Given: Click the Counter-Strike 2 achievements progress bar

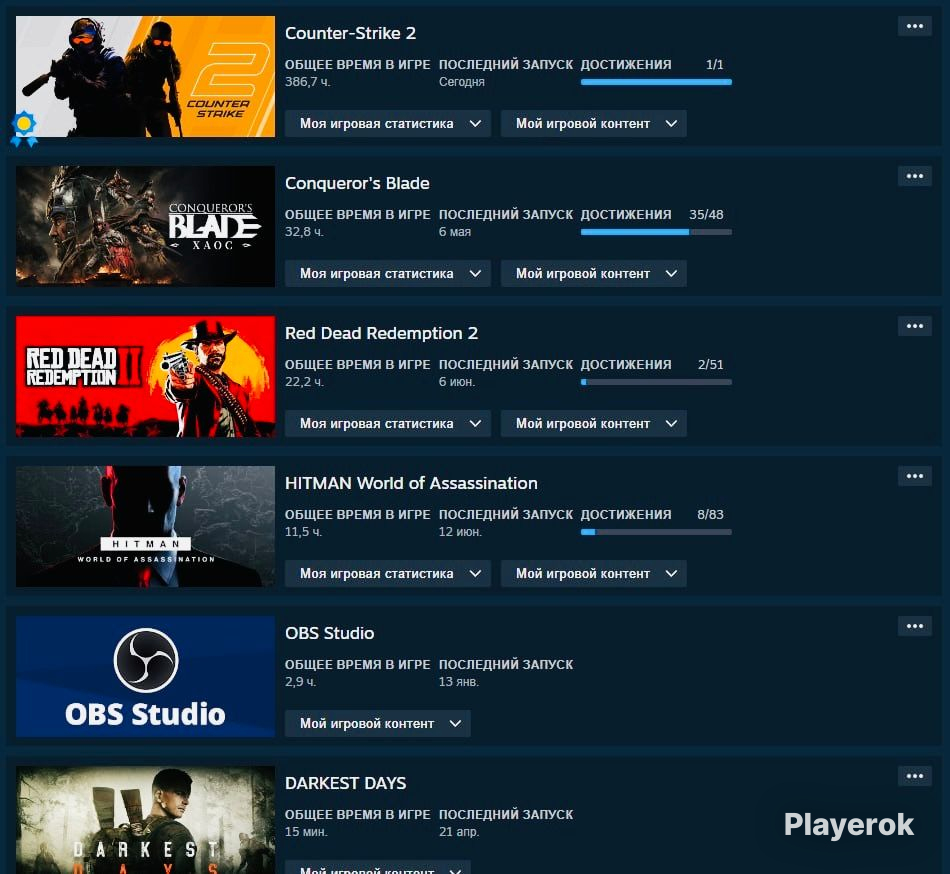Looking at the screenshot, I should 656,82.
